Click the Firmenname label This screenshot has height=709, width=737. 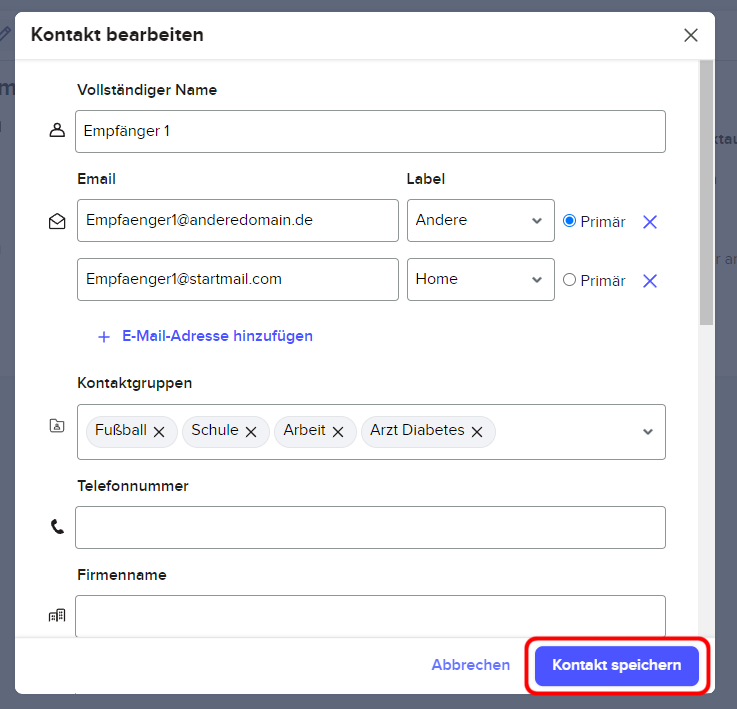coord(122,575)
